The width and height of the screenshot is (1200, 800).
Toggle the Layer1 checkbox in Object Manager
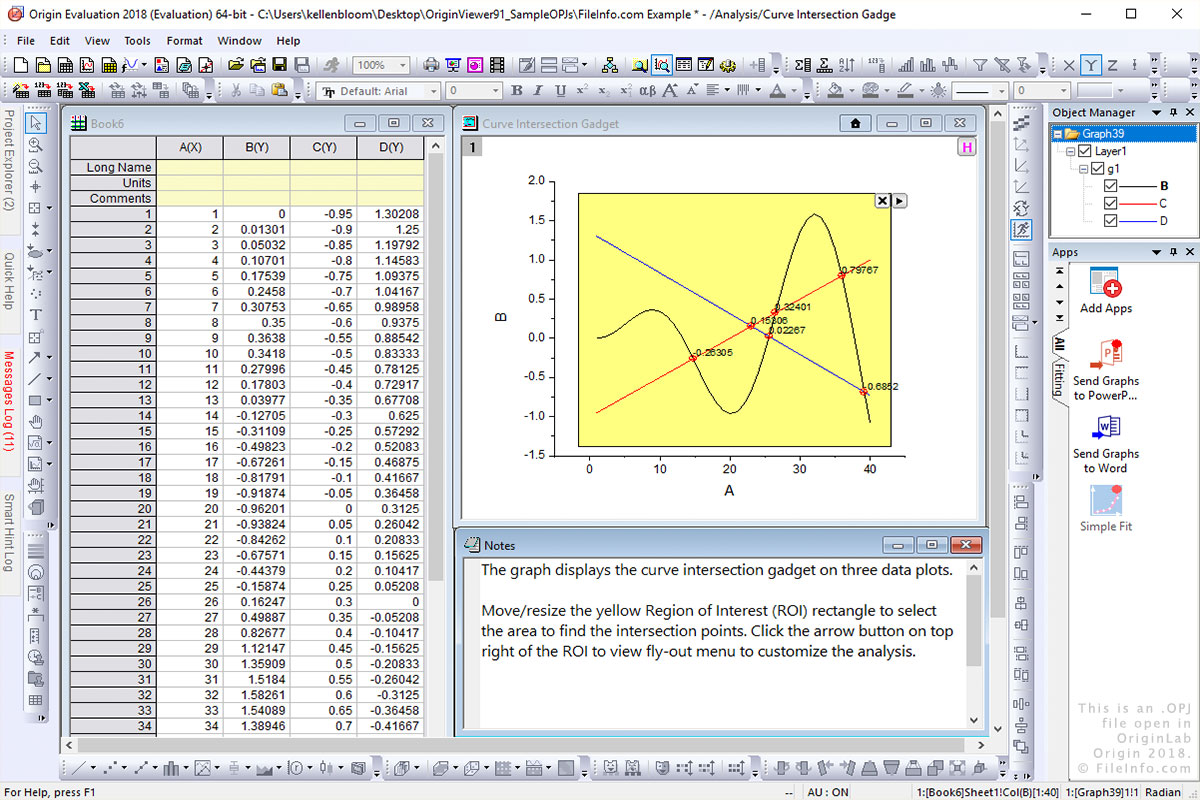click(1085, 152)
